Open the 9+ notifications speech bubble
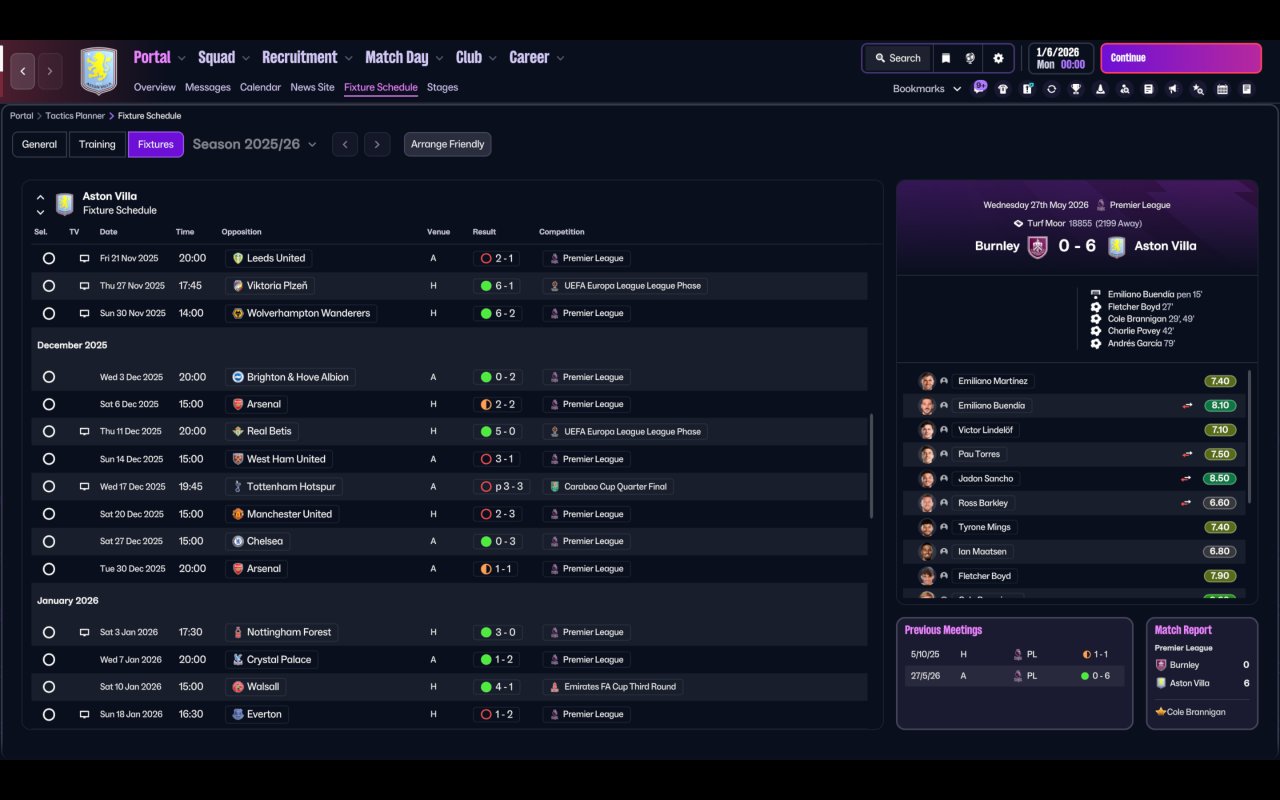Screen dimensions: 1280x800 980,87
